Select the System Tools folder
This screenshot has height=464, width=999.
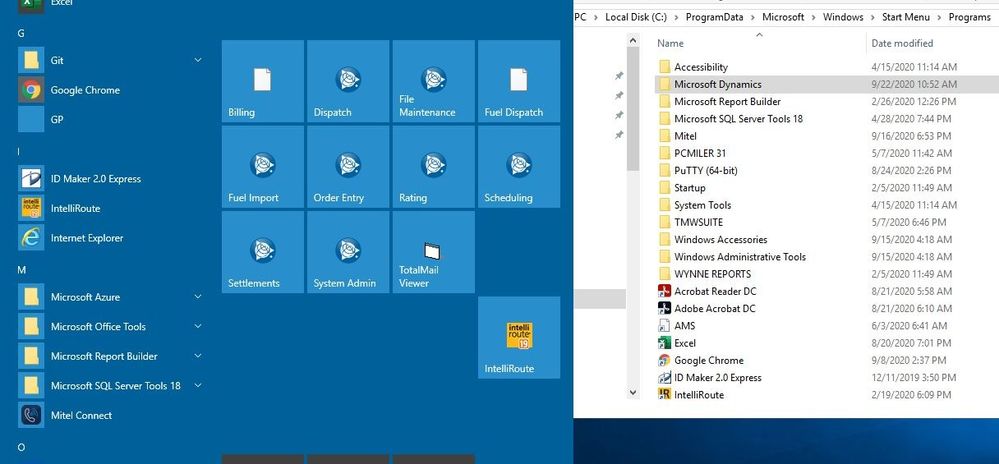pos(694,205)
